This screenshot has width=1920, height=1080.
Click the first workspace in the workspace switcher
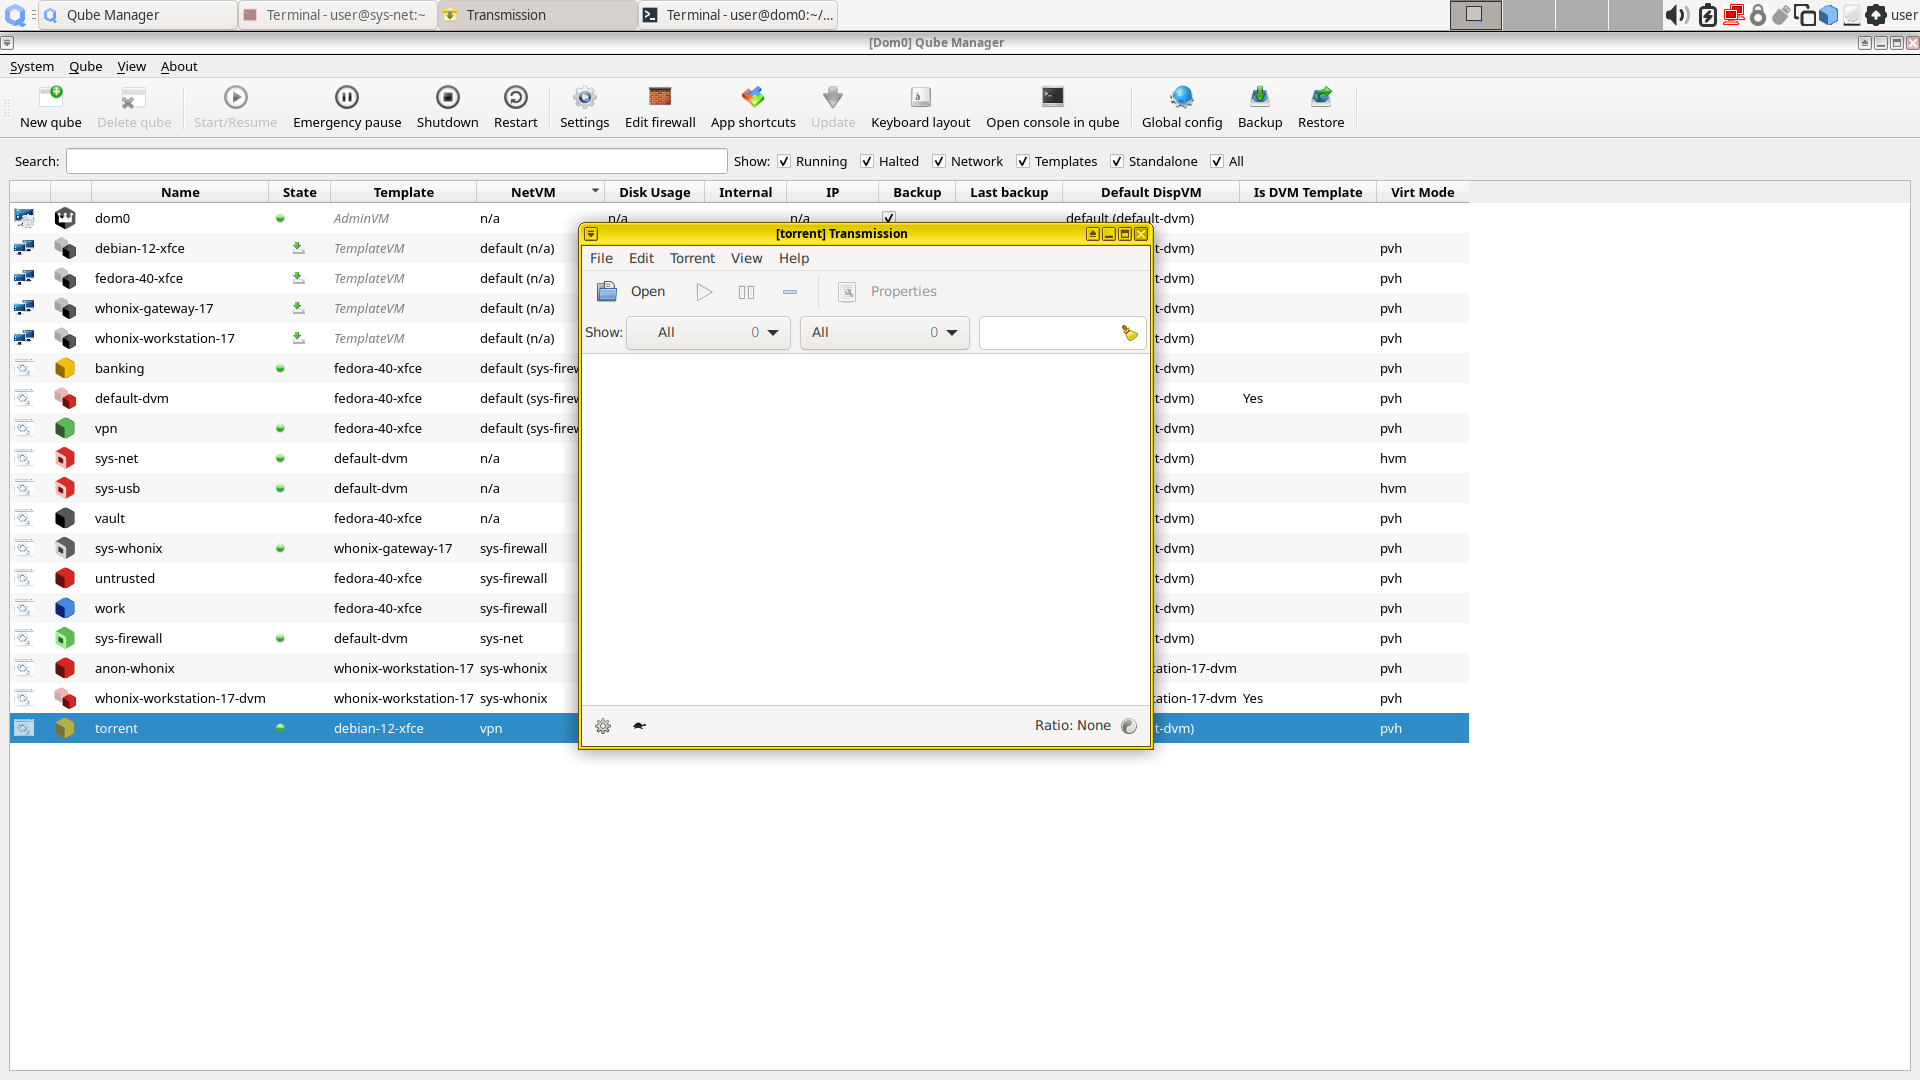(1476, 15)
